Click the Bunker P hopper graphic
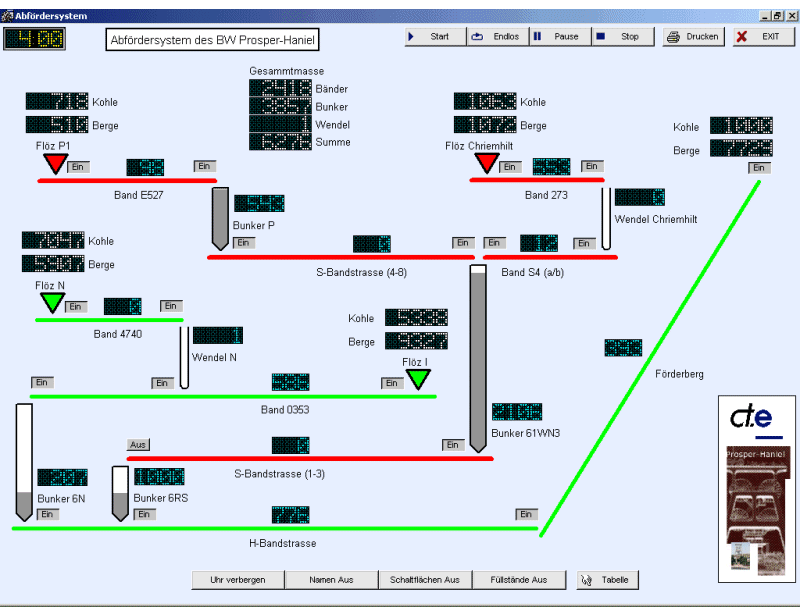The height and width of the screenshot is (615, 800). pyautogui.click(x=220, y=218)
